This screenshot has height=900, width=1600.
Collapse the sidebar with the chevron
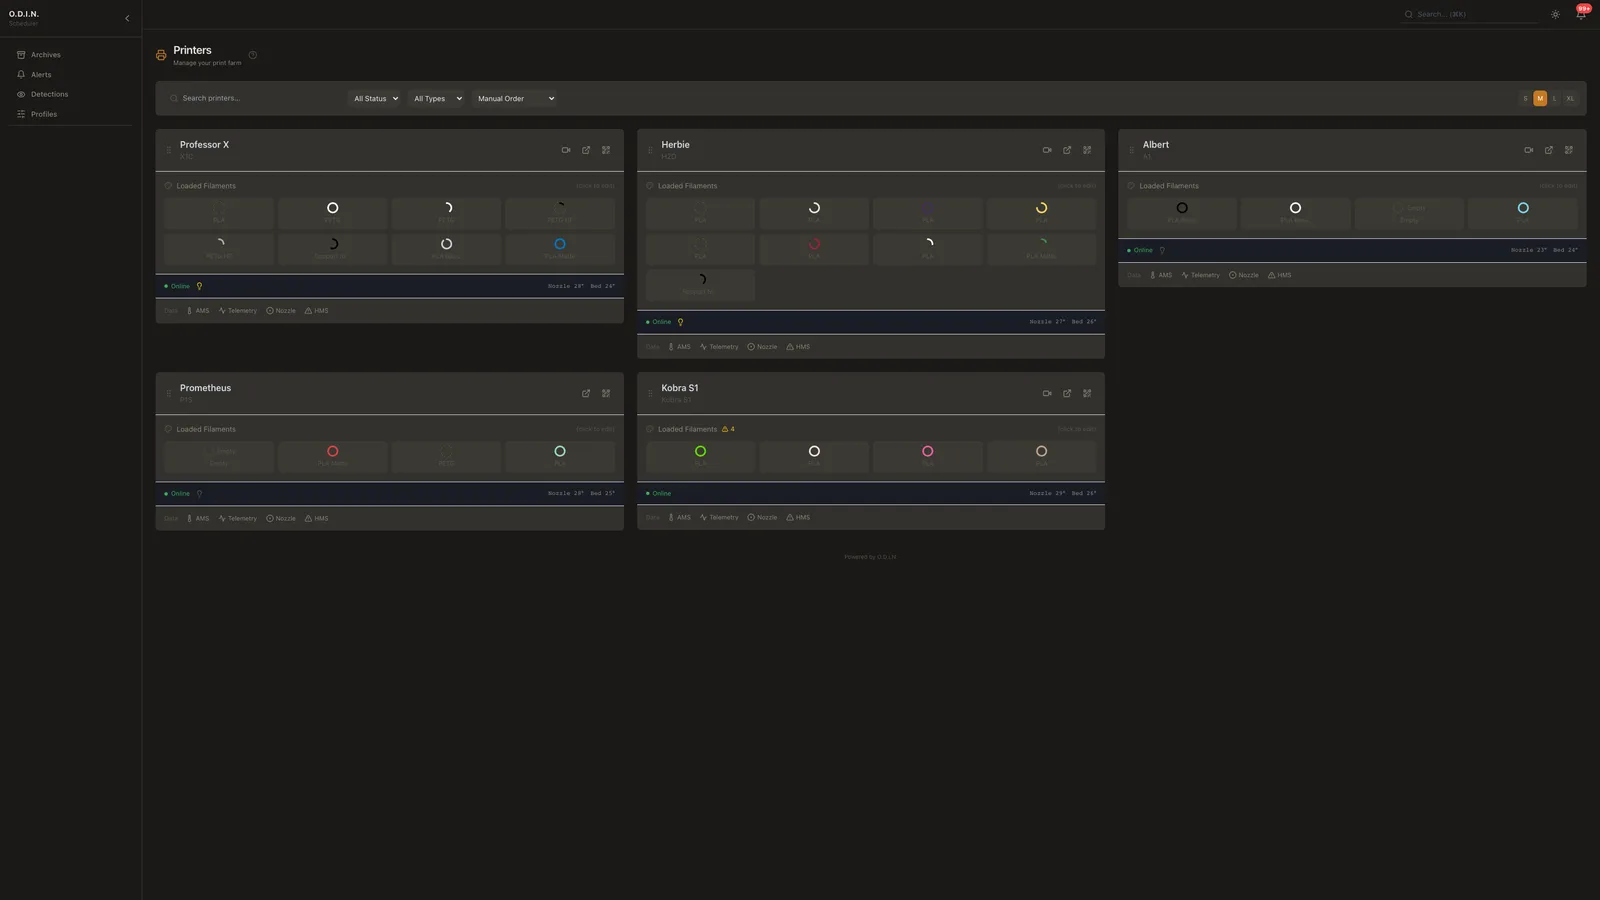point(127,18)
